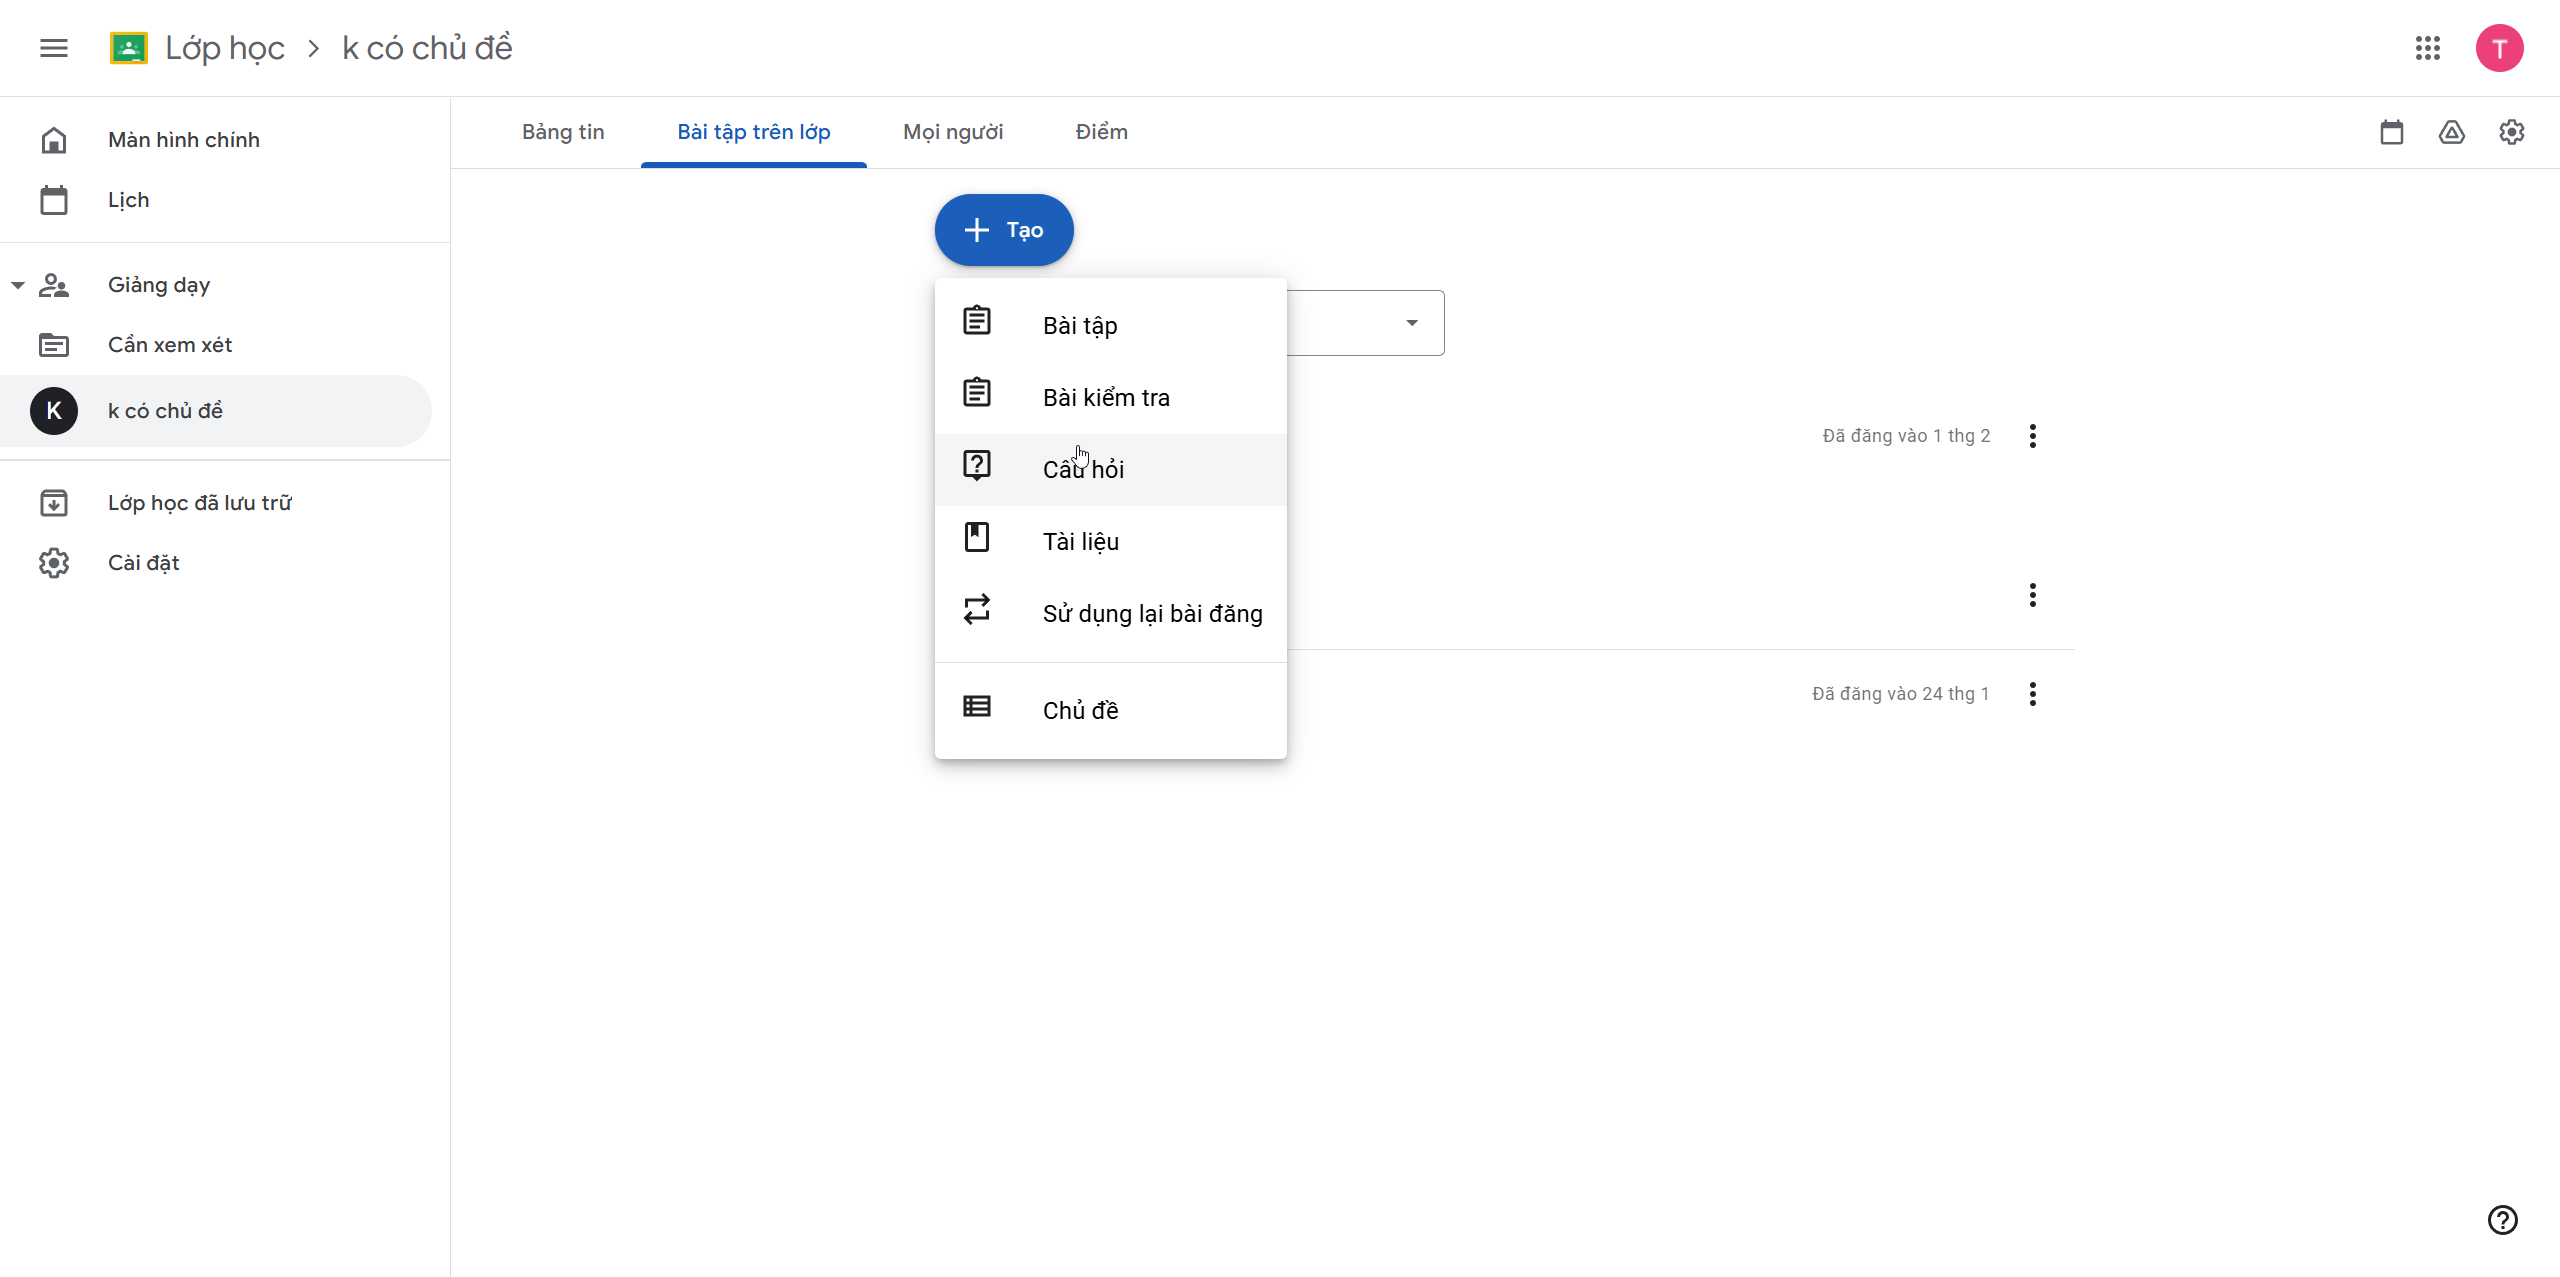Viewport: 2560px width, 1277px height.
Task: Open the class Google Calendar icon
Action: pos(2391,132)
